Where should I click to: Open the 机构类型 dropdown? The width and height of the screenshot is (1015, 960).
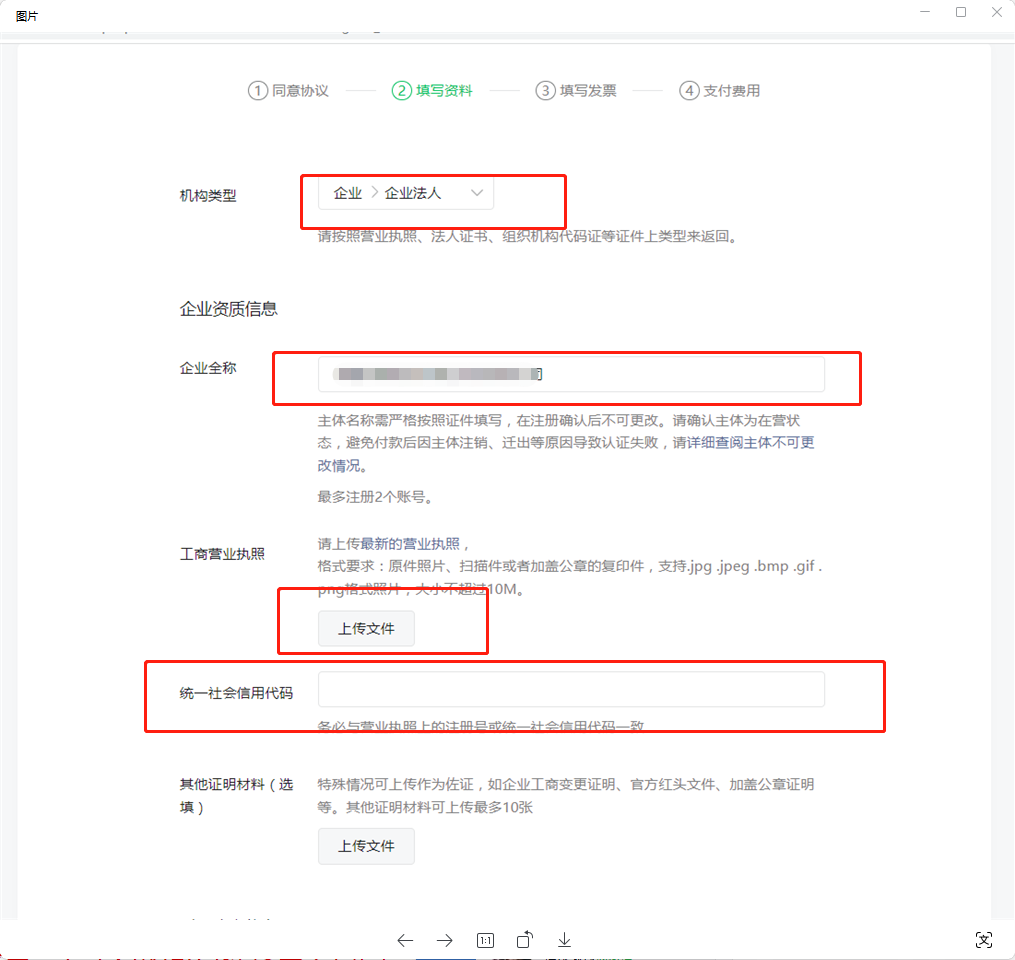405,193
